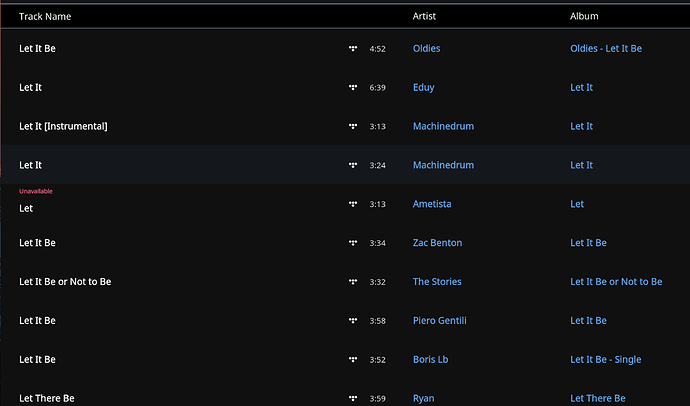Open the Let There Be album link
This screenshot has height=406, width=690.
click(598, 398)
